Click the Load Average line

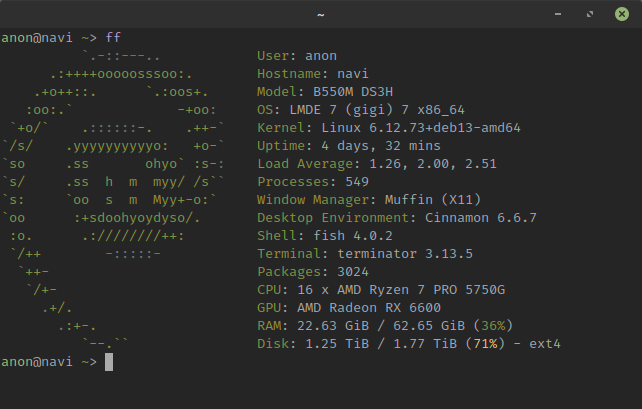377,164
